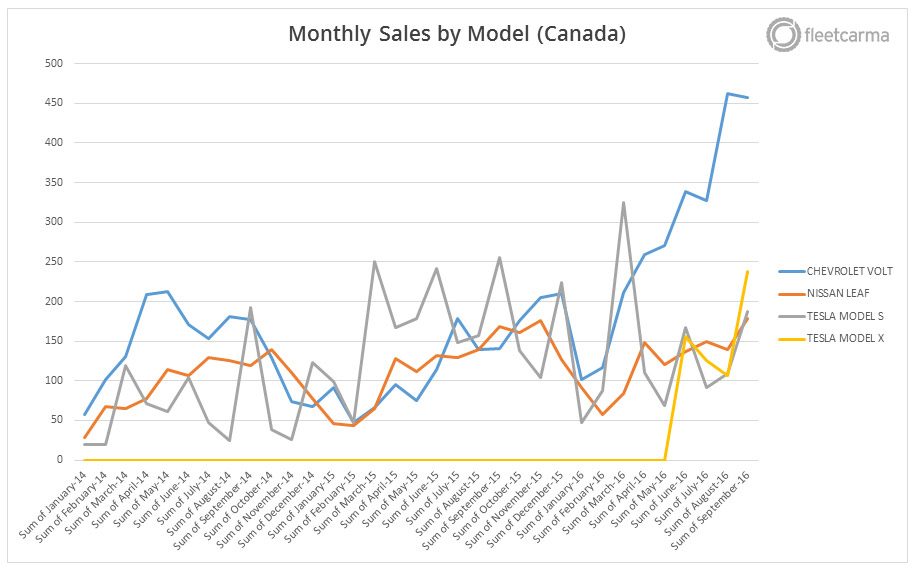This screenshot has width=915, height=573.
Task: Click the orange Nissan Leaf legend line swatch
Action: coord(789,293)
